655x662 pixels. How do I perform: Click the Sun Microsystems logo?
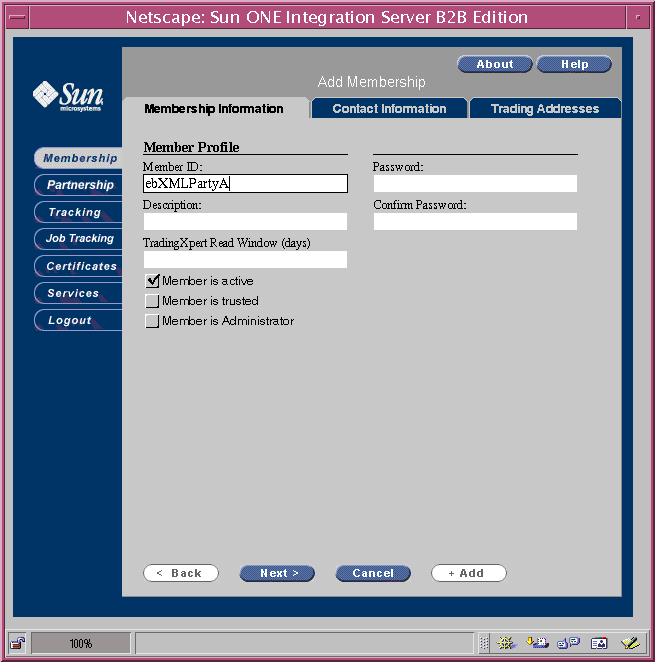68,97
